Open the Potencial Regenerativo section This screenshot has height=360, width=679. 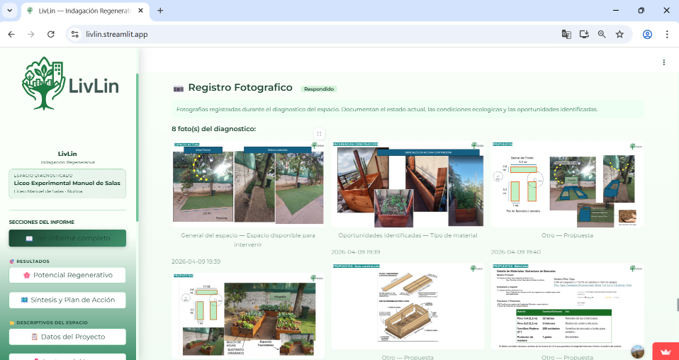(x=67, y=275)
